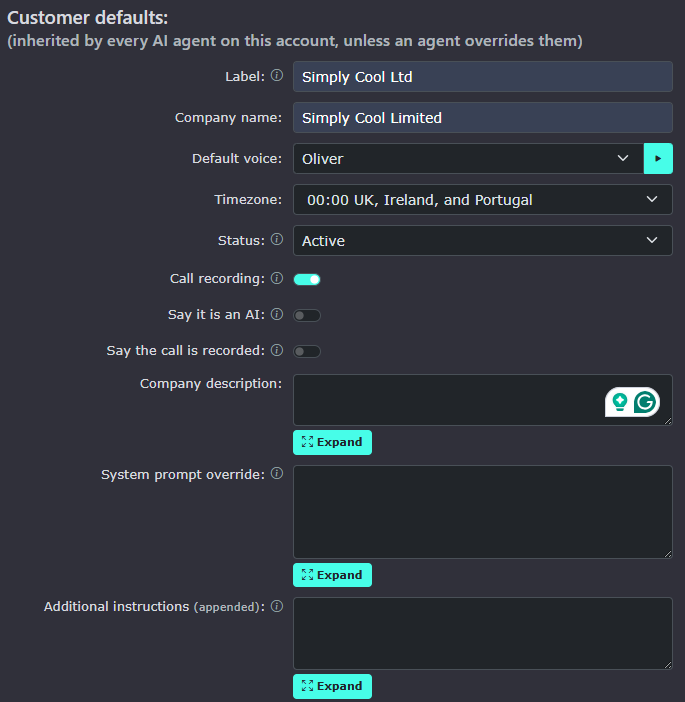Click the info icon next to Say the call is recorded

pos(277,350)
